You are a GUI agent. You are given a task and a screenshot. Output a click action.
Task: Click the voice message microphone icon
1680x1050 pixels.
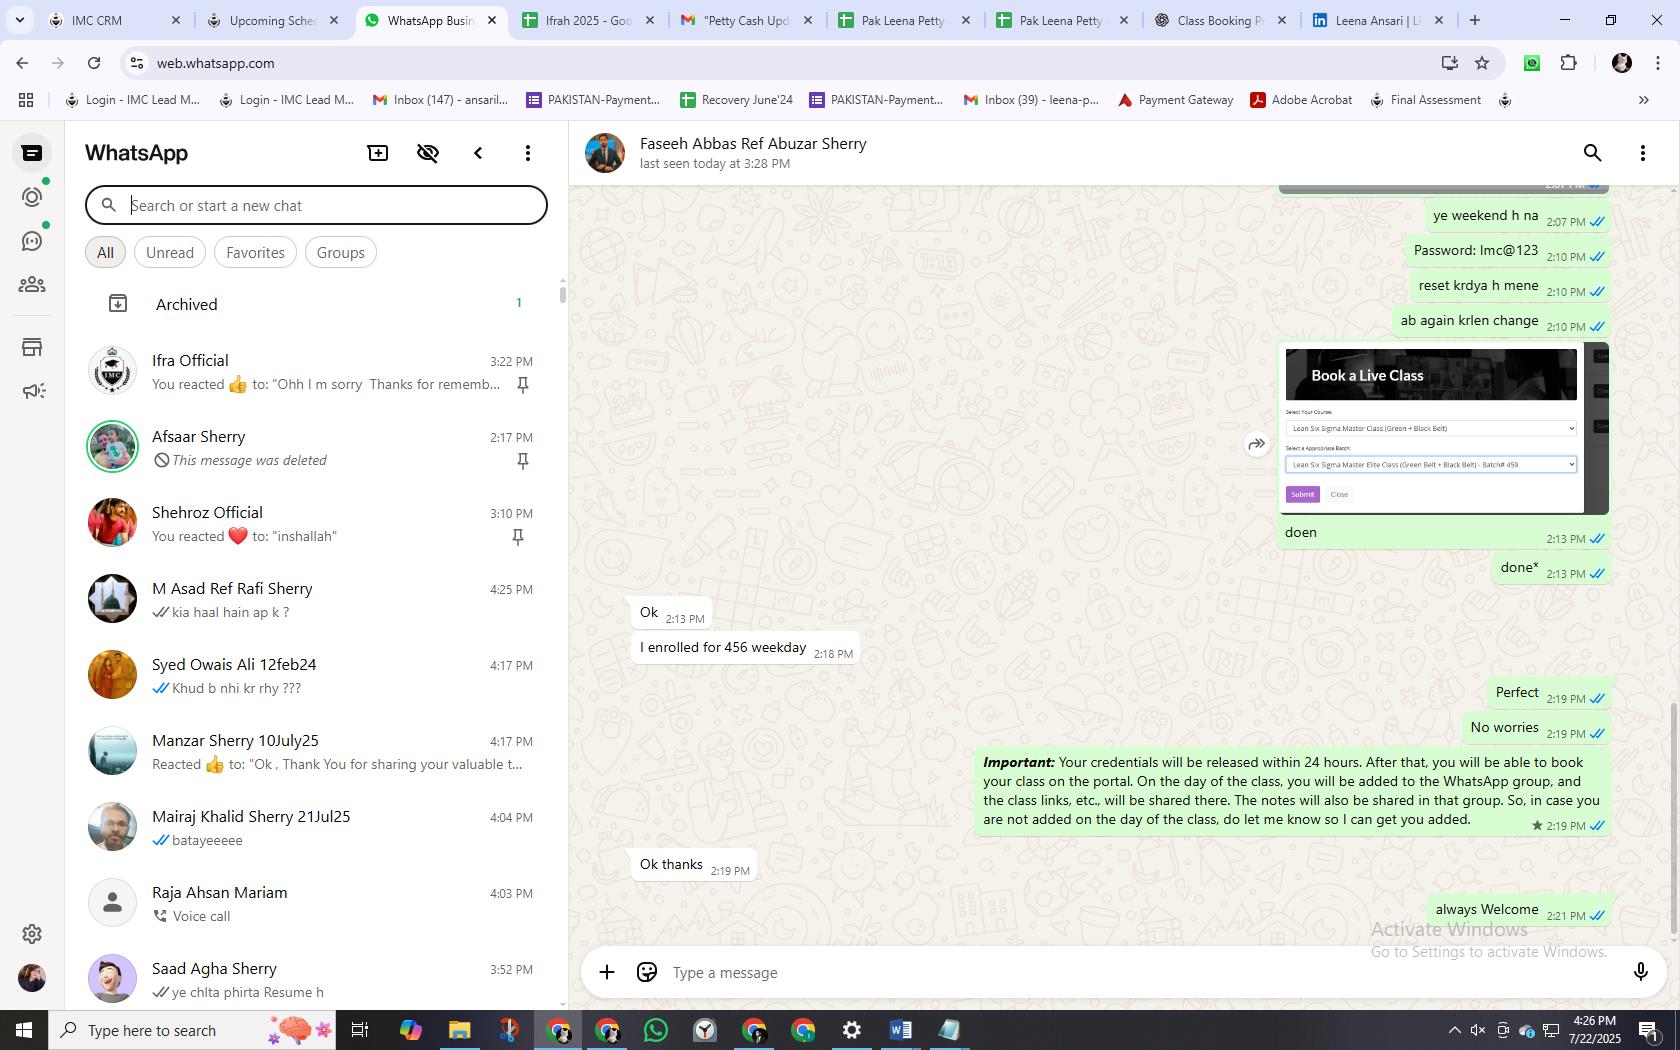(1640, 972)
